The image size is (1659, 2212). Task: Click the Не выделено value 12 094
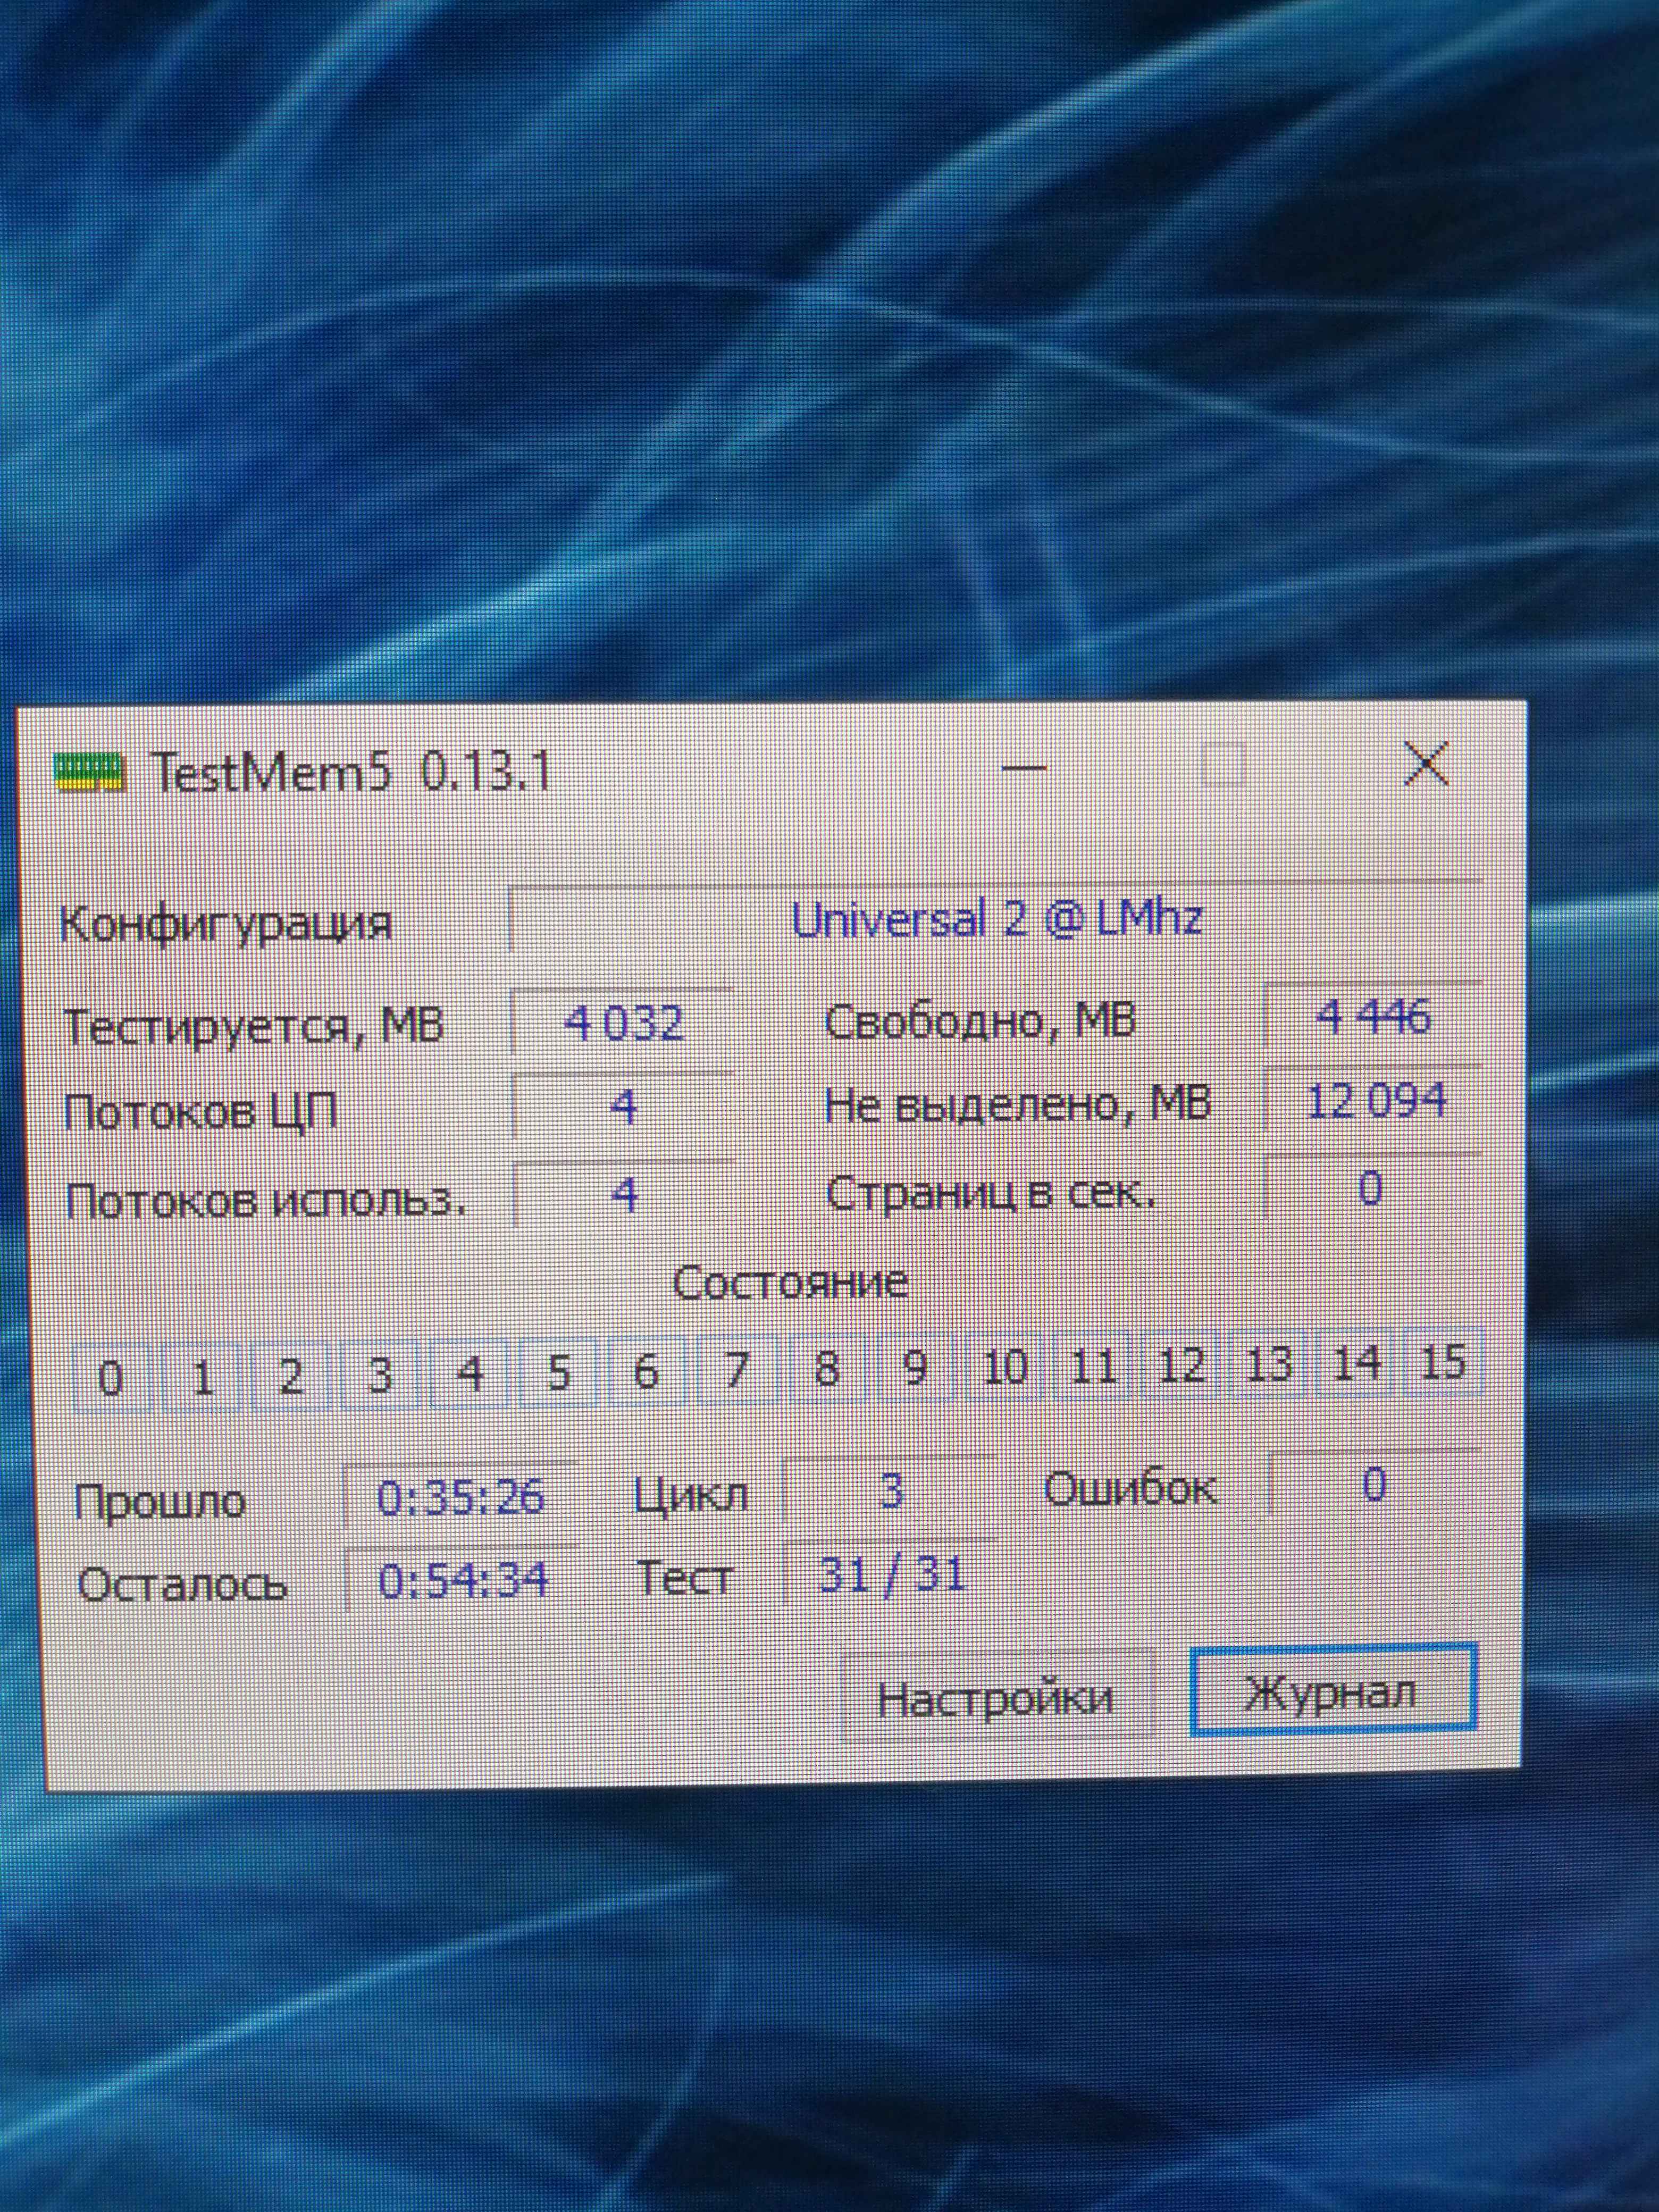[x=1373, y=1102]
